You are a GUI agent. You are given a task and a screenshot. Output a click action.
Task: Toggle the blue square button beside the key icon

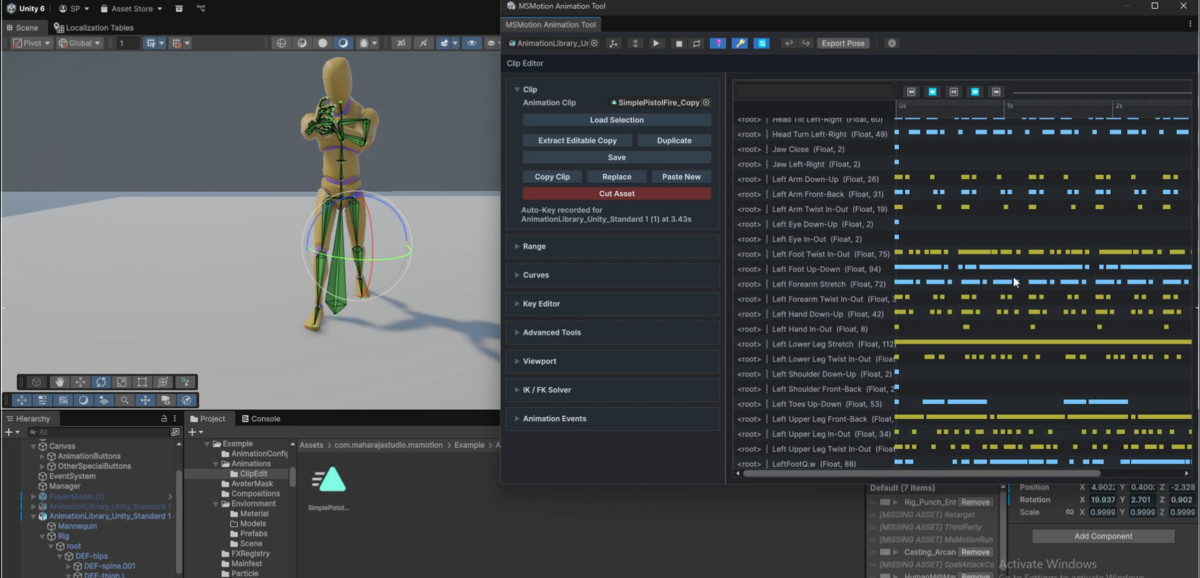(x=762, y=44)
